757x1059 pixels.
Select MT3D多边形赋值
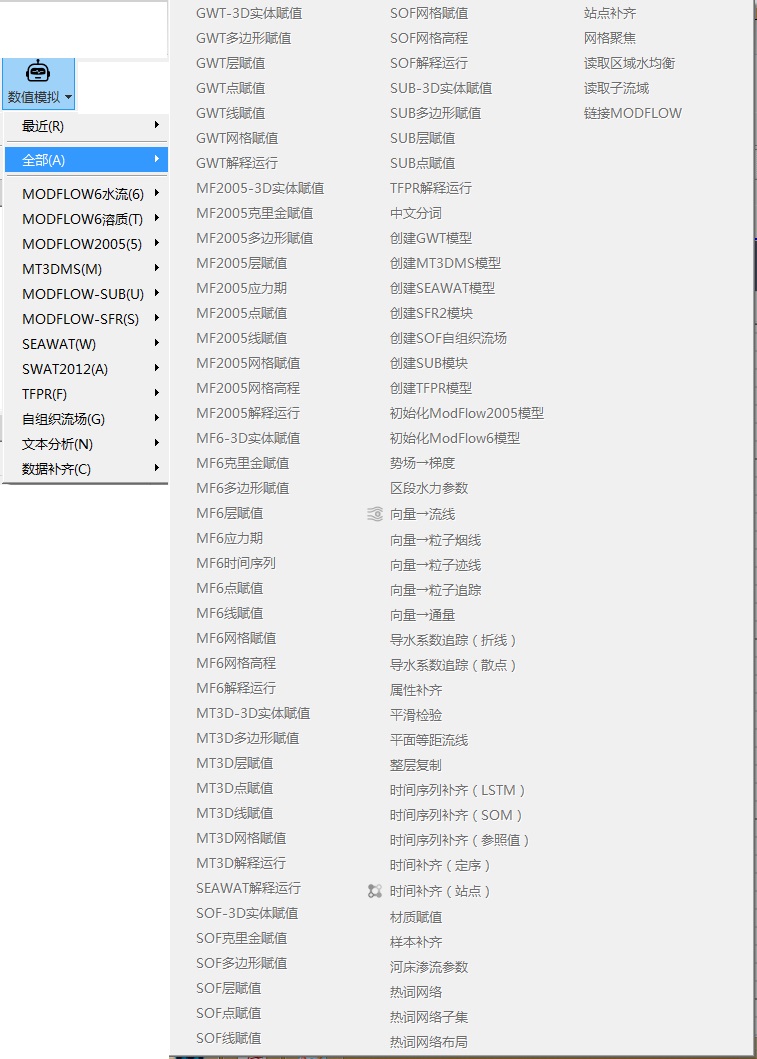pyautogui.click(x=247, y=738)
